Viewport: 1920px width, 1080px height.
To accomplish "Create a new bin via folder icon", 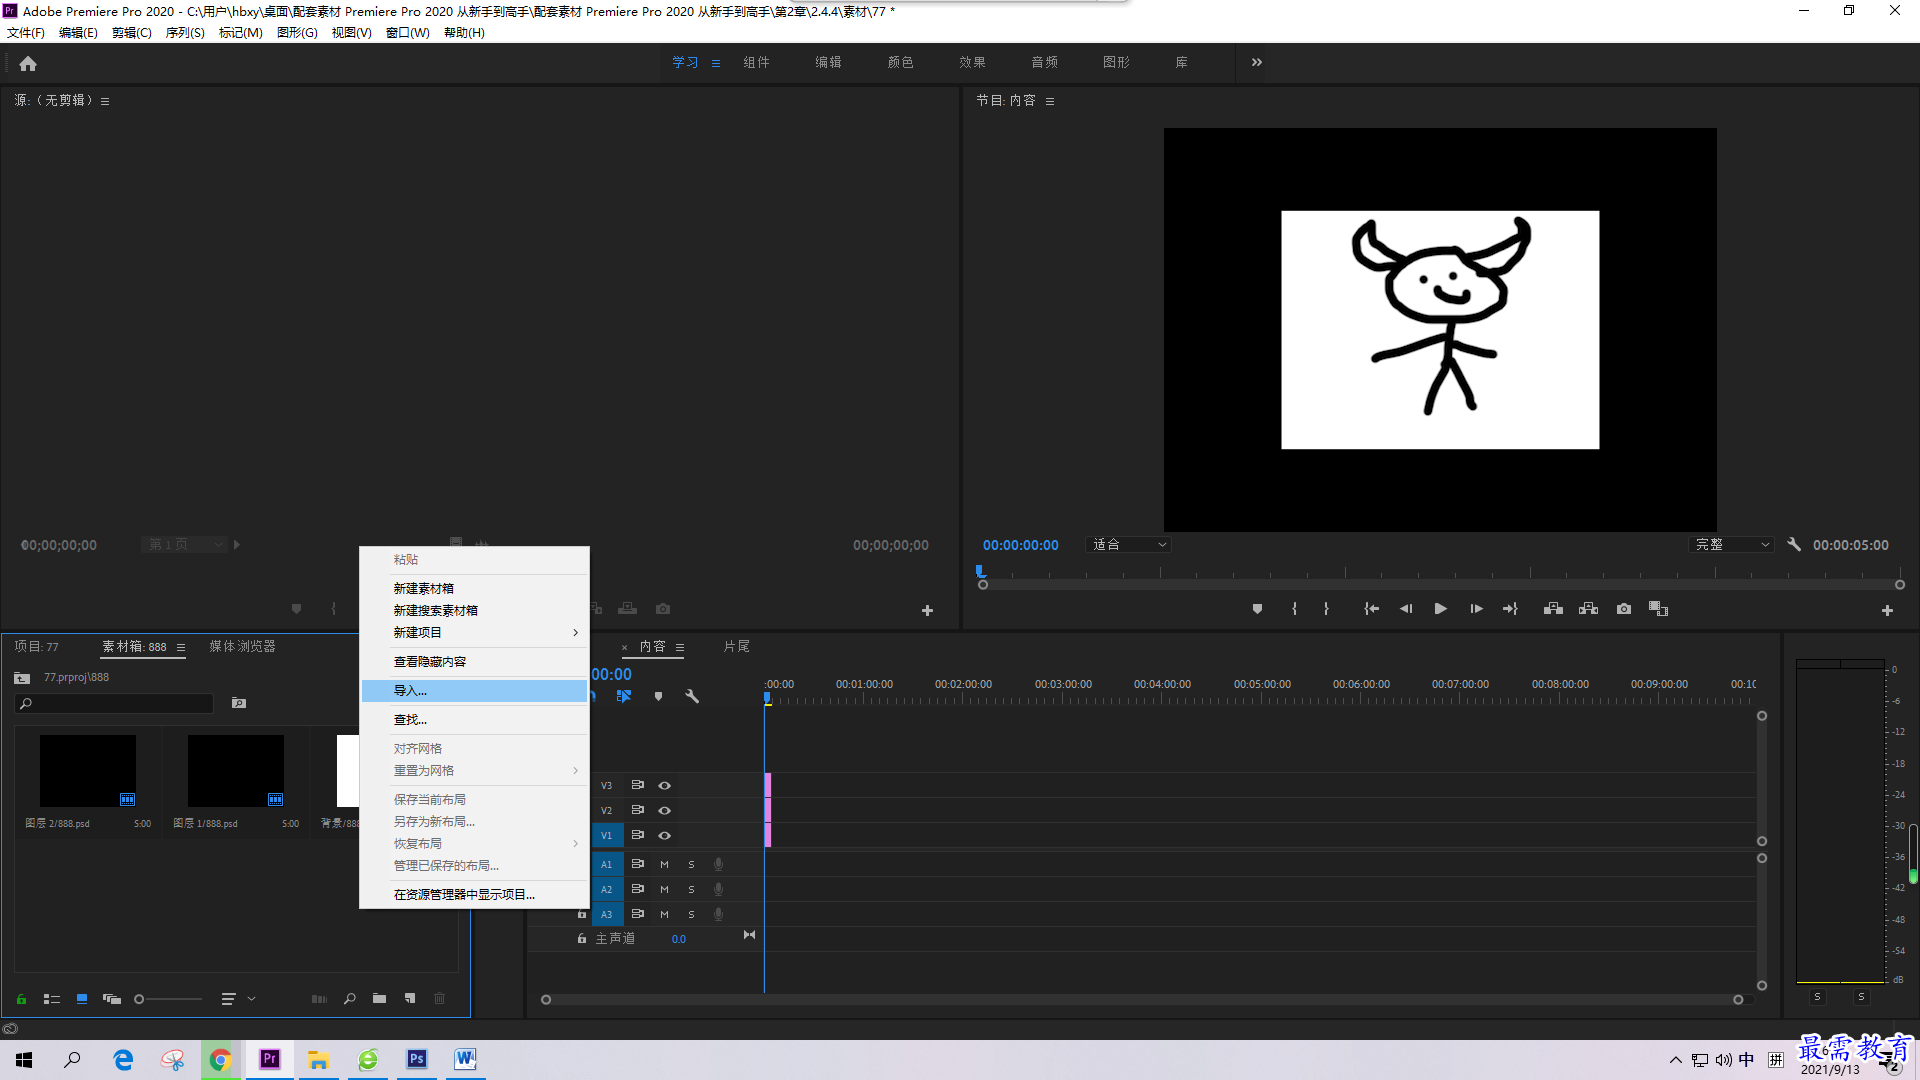I will (x=379, y=999).
